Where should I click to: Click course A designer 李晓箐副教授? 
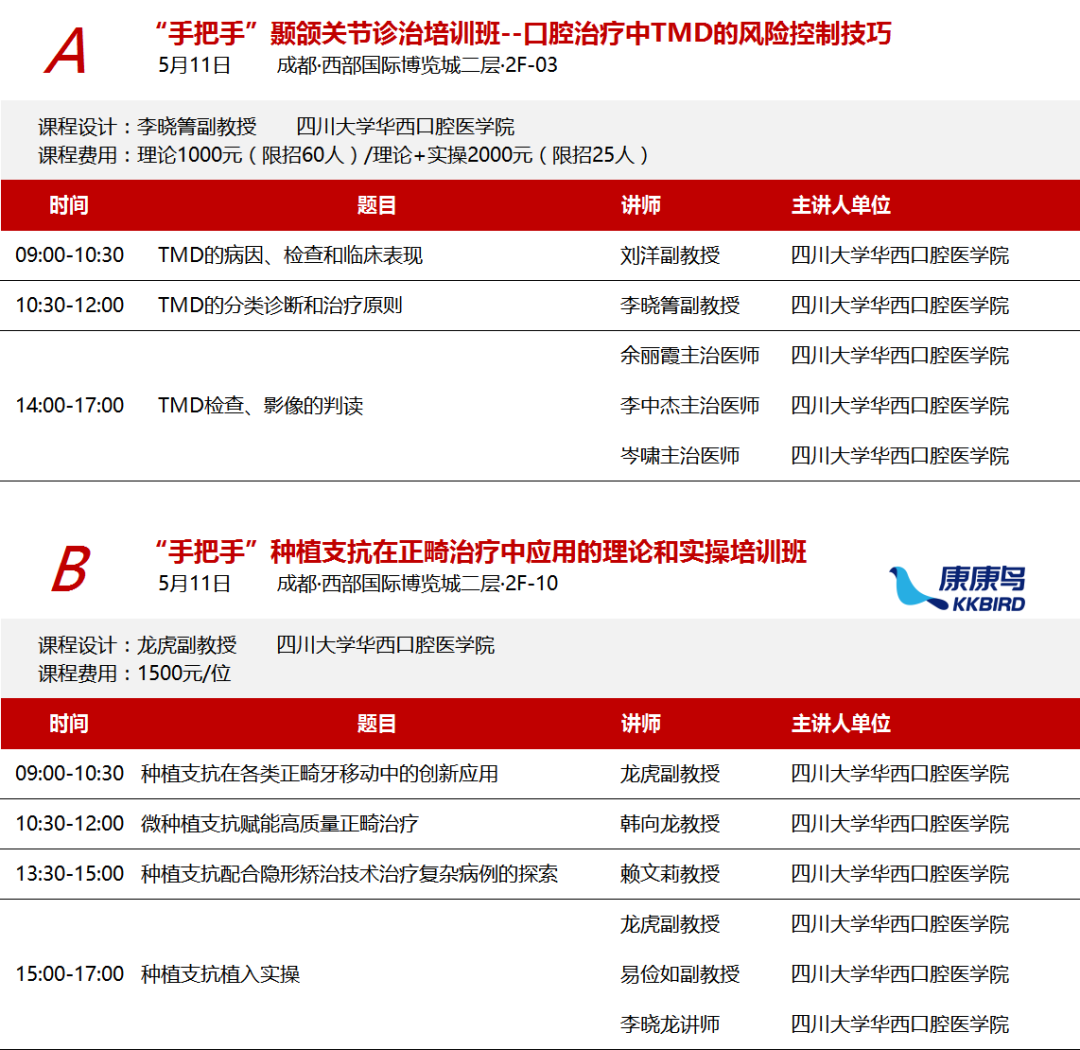coord(196,127)
